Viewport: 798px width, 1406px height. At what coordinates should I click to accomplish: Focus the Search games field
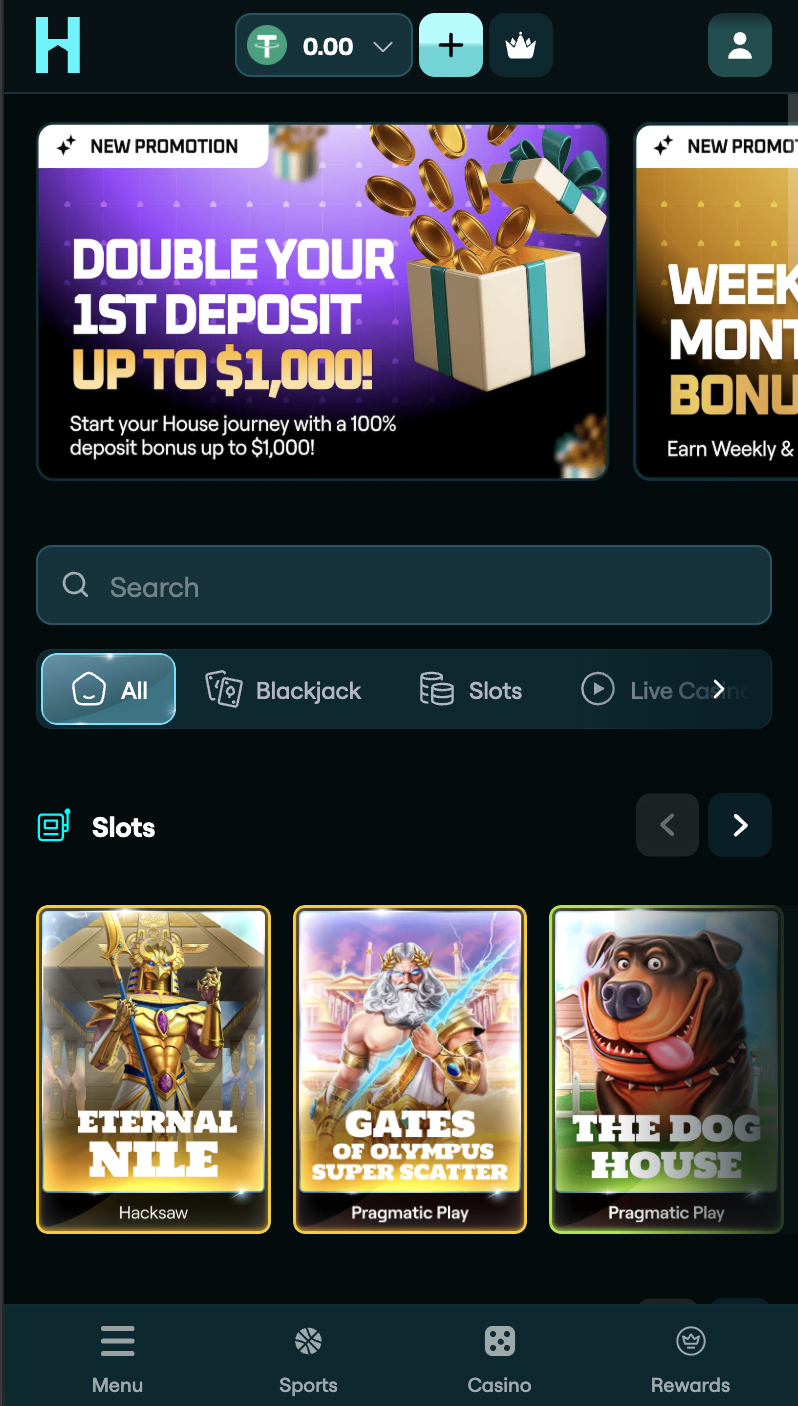coord(404,585)
